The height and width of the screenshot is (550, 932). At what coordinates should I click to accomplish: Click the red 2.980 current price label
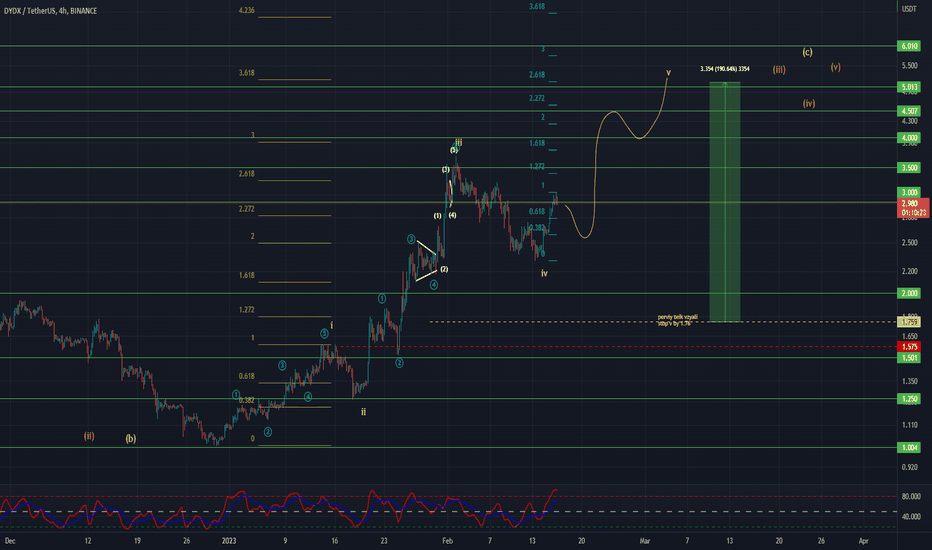[912, 208]
